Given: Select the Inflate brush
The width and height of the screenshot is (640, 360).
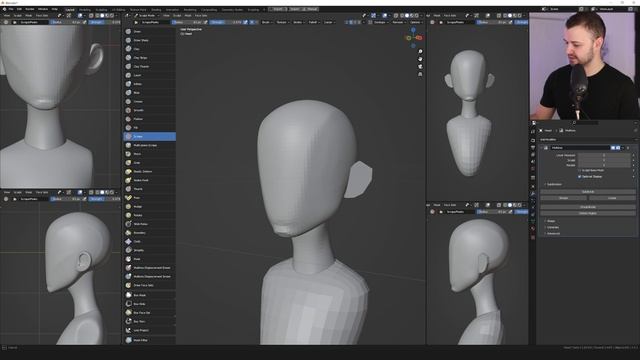Looking at the screenshot, I should (149, 84).
